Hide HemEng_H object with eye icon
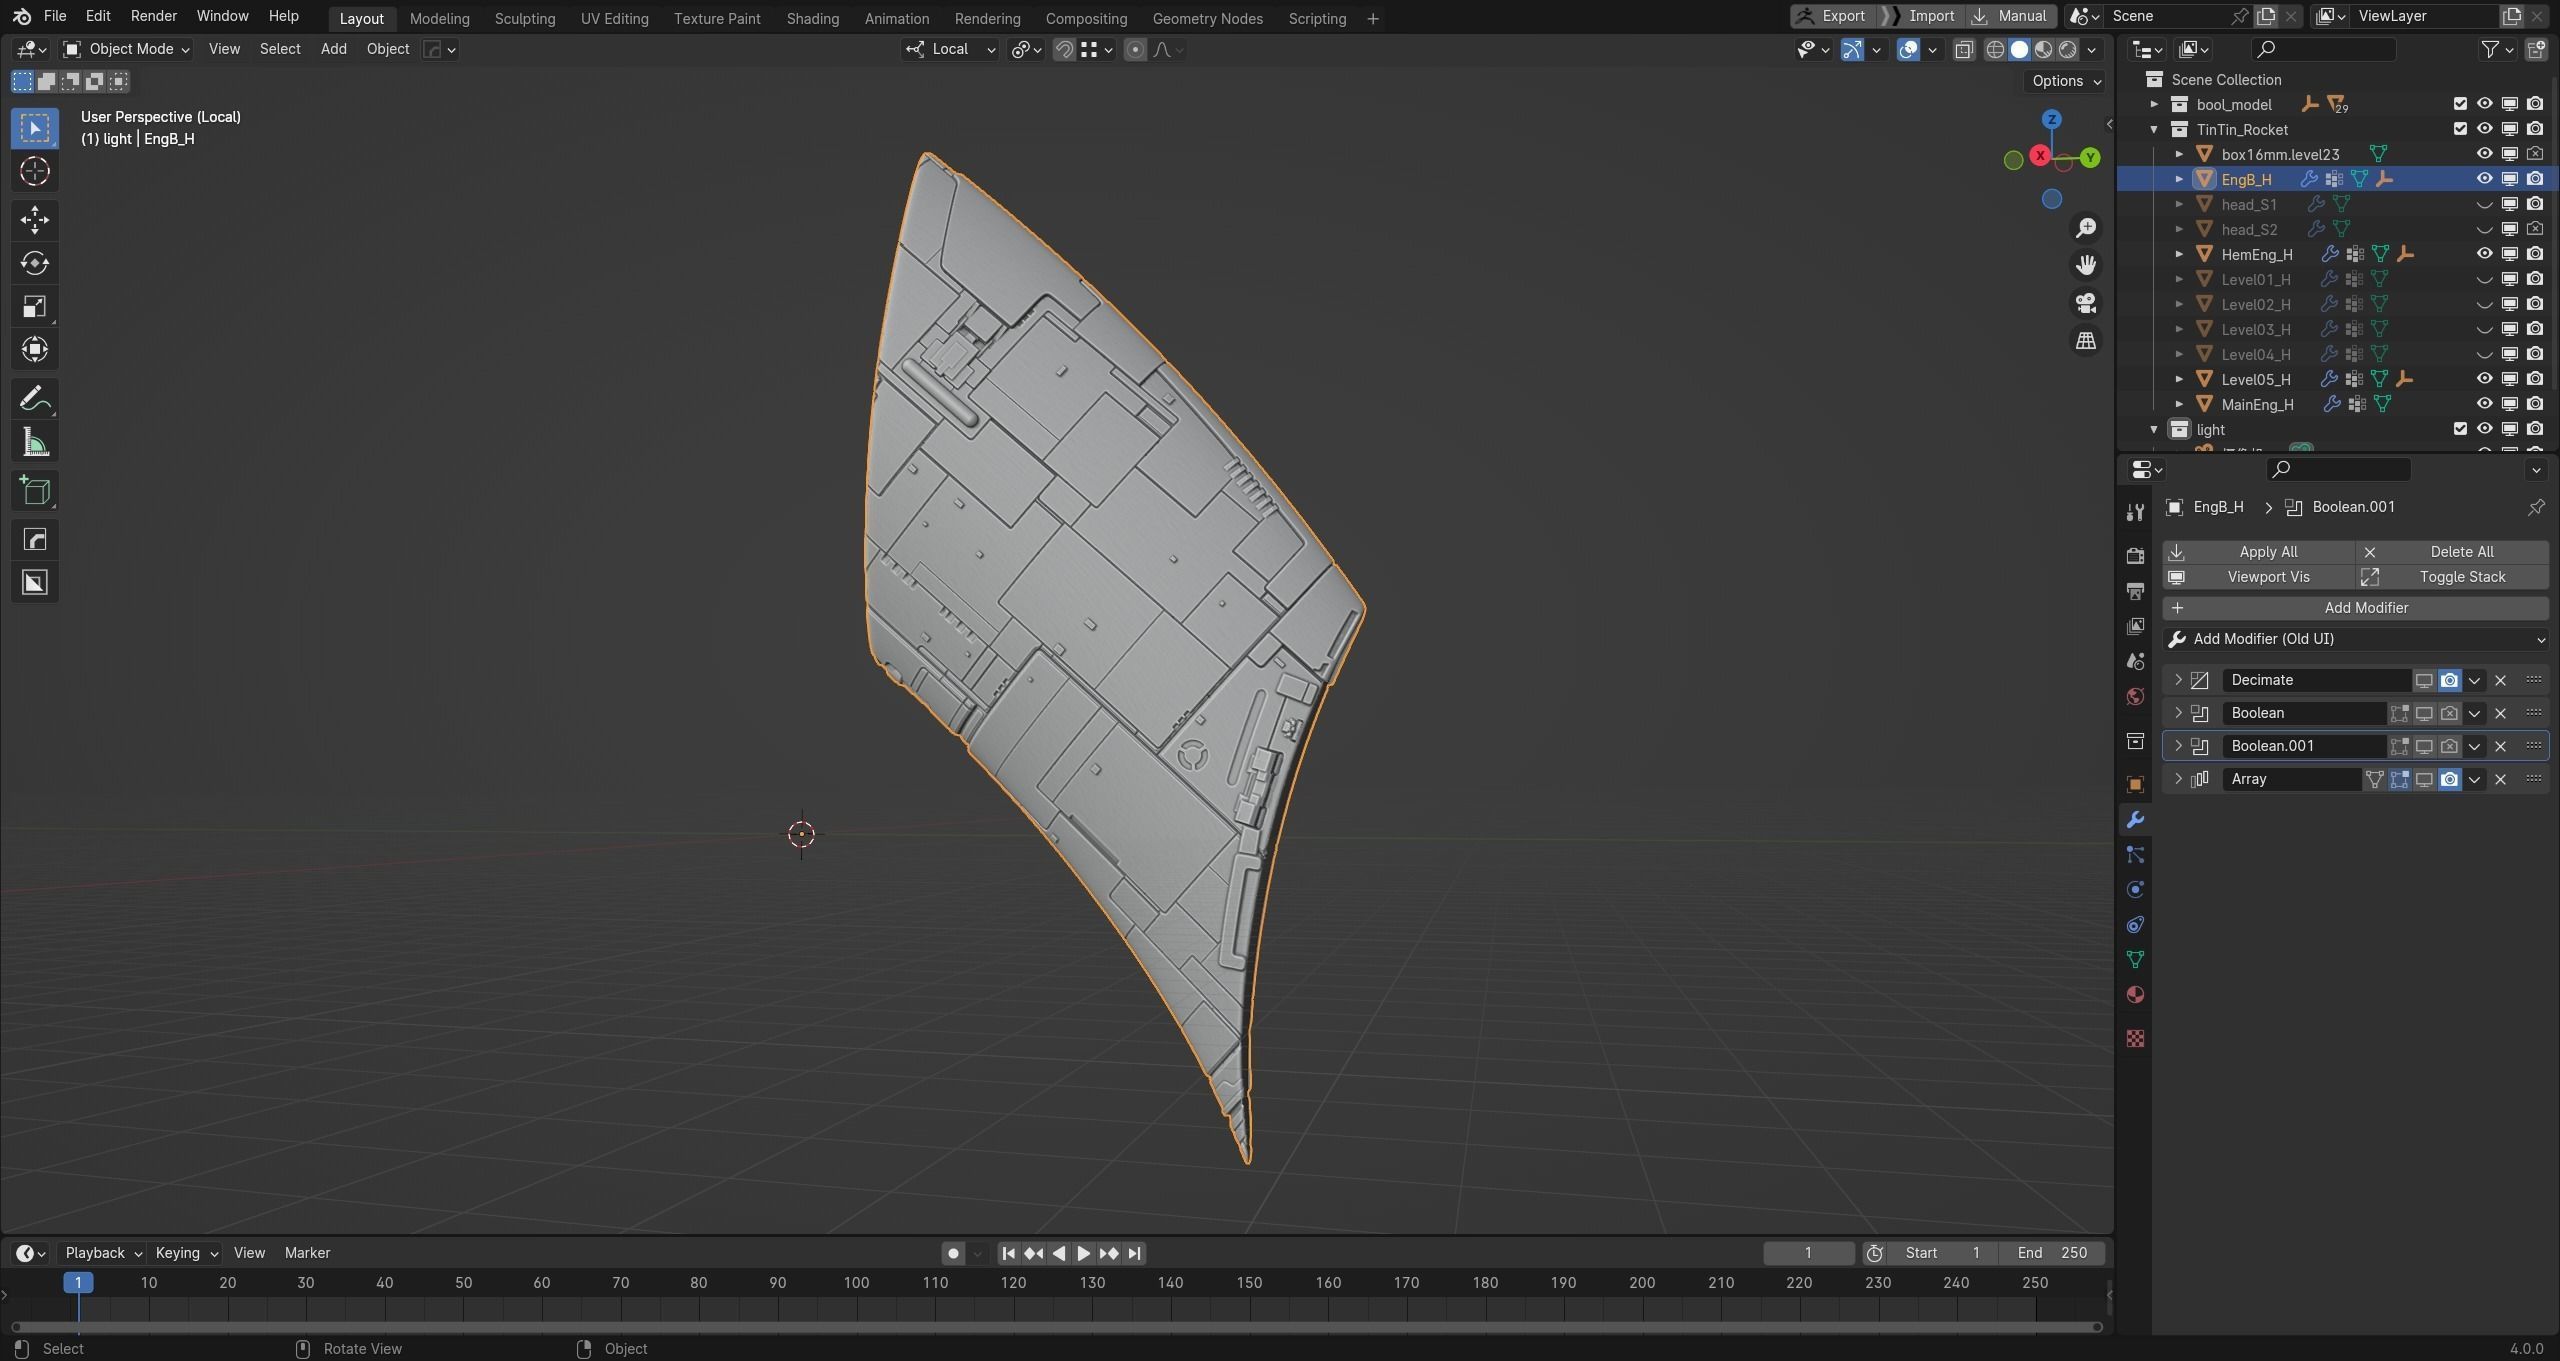The width and height of the screenshot is (2560, 1361). pyautogui.click(x=2484, y=254)
